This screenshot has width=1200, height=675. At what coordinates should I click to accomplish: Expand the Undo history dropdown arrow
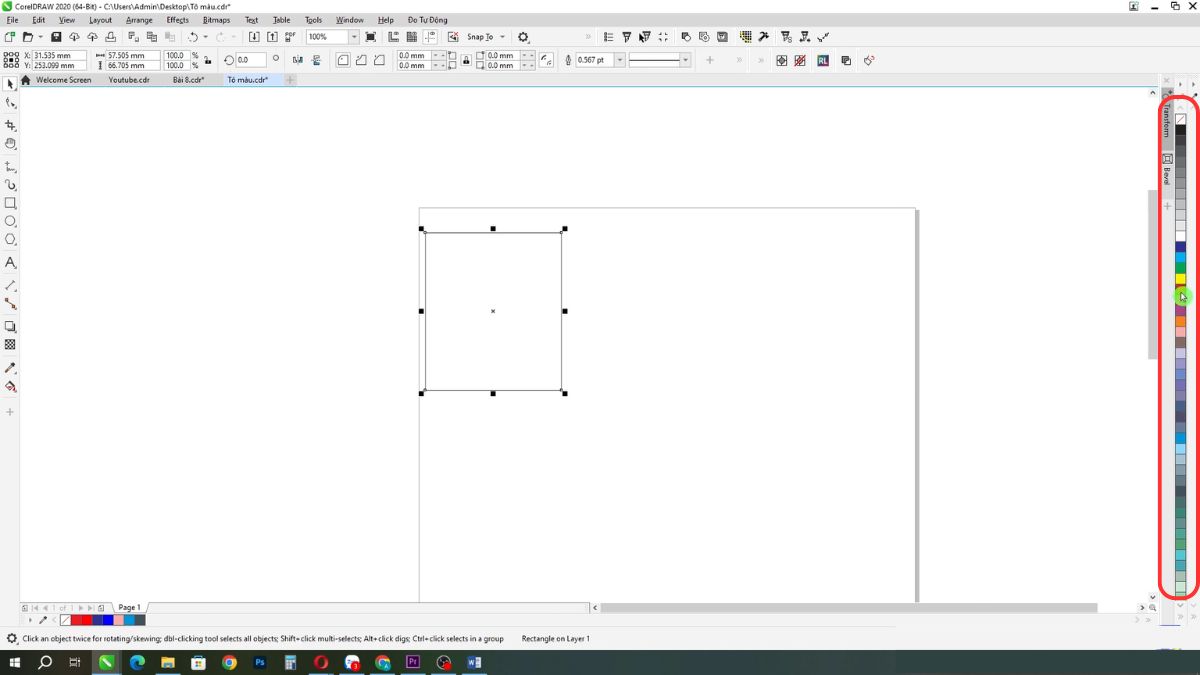(206, 37)
